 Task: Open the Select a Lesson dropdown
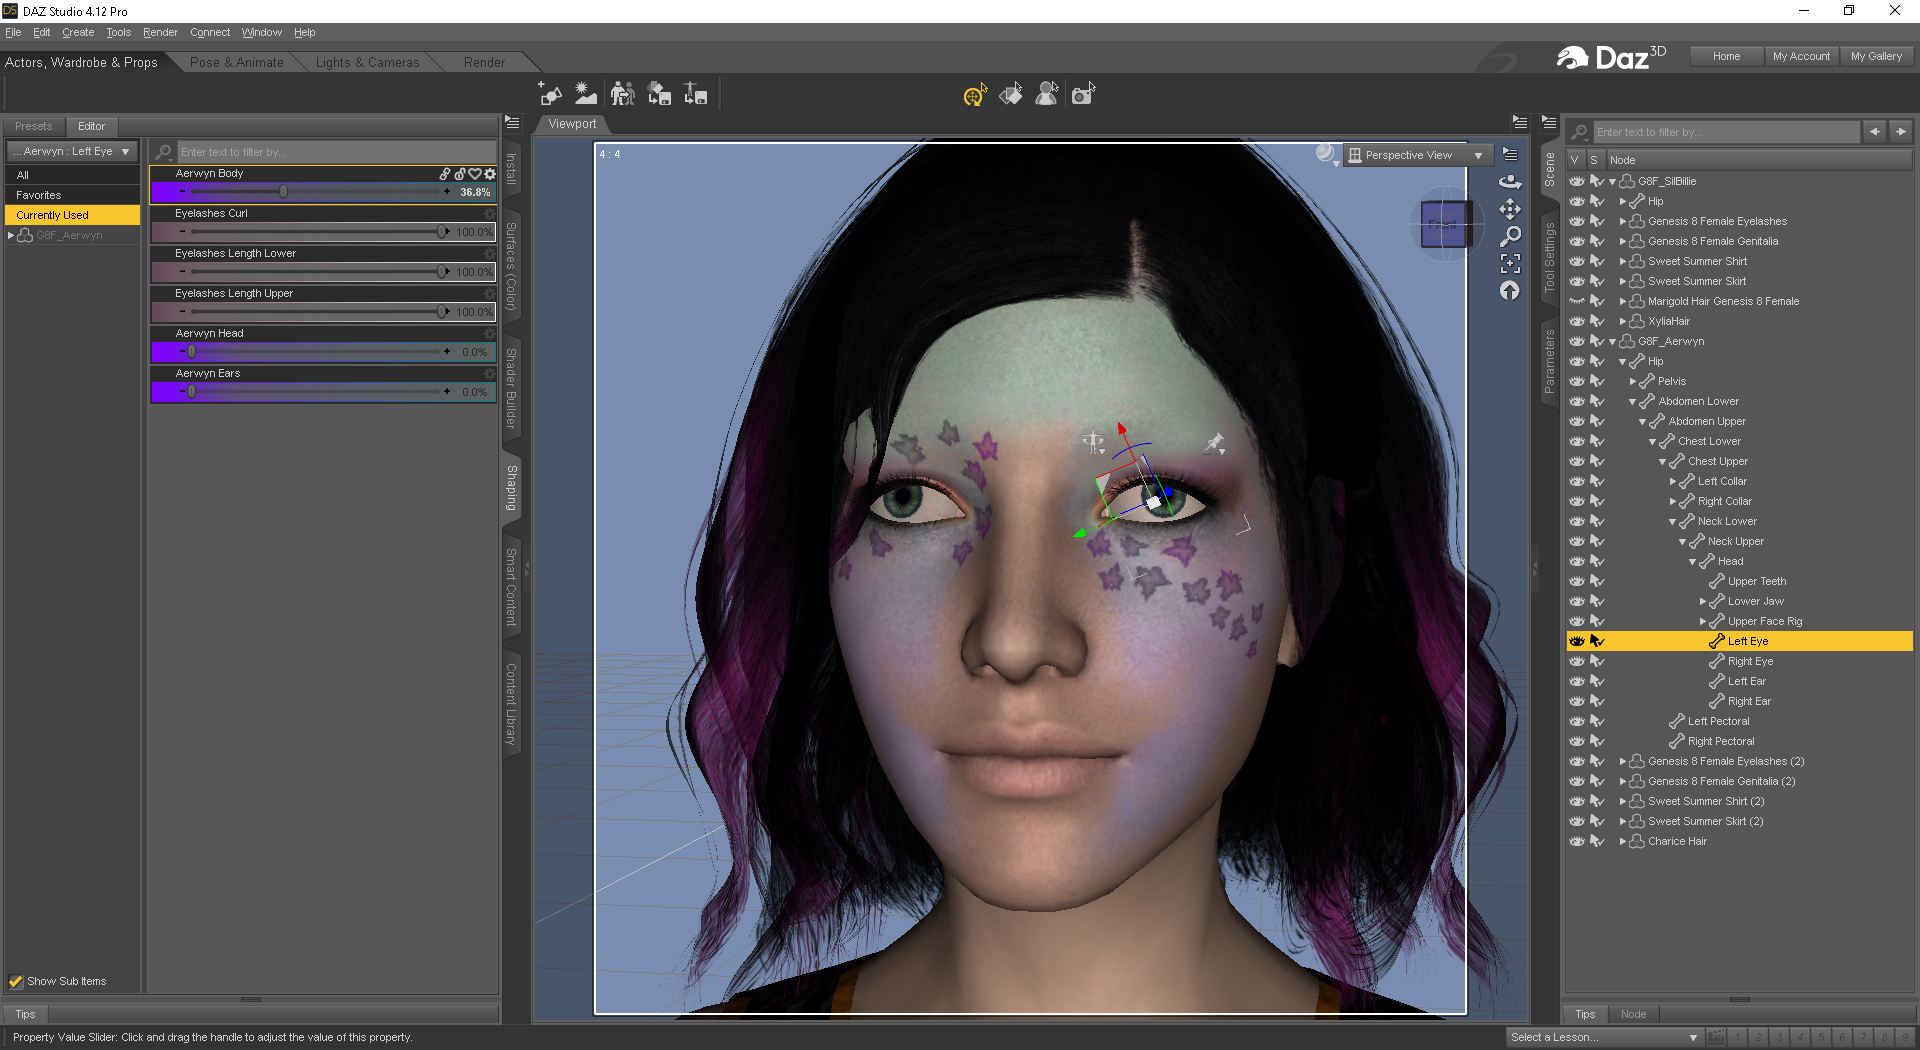coord(1604,1037)
